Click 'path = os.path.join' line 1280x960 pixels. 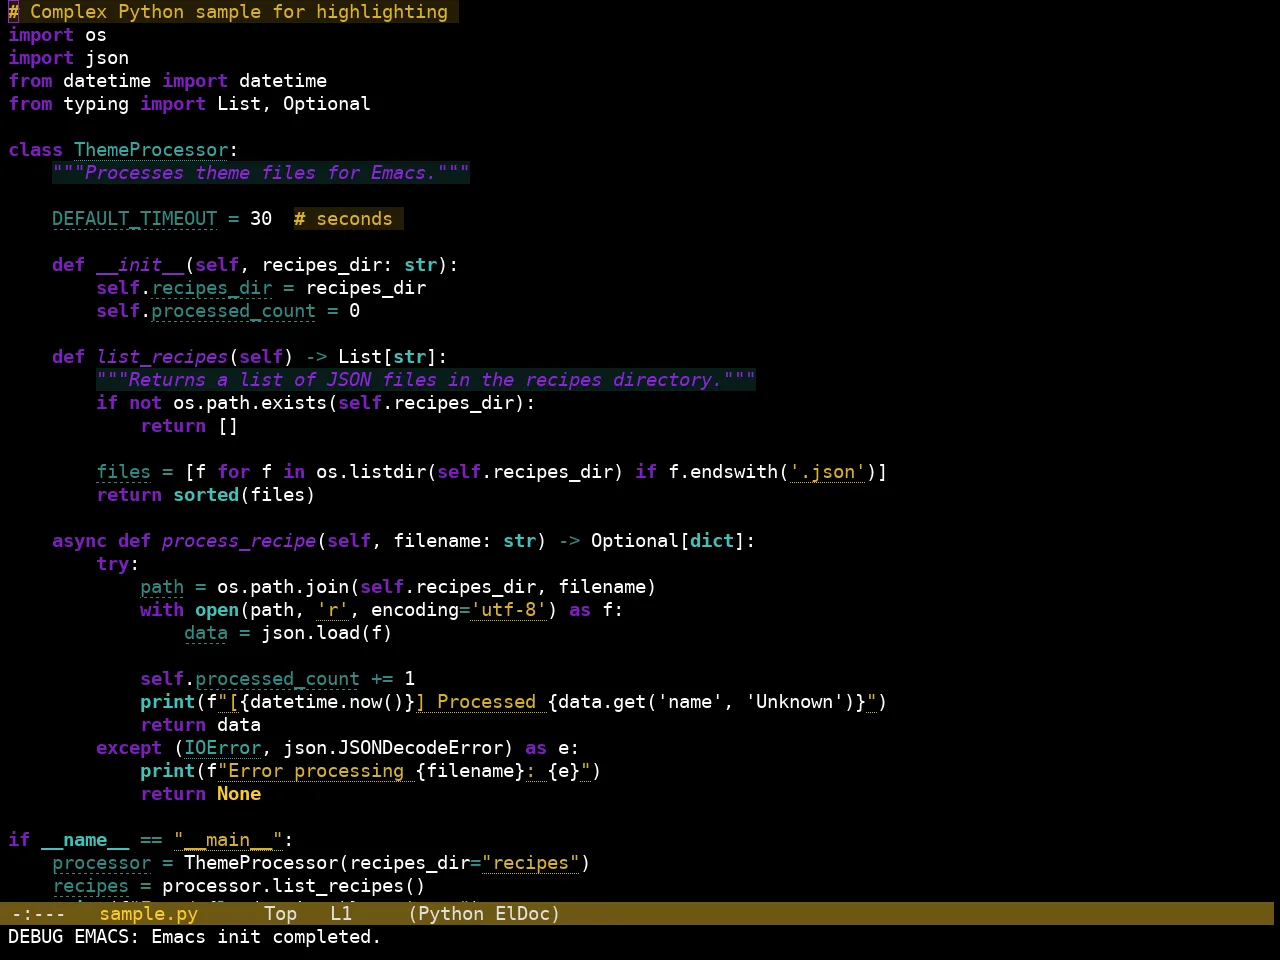398,587
